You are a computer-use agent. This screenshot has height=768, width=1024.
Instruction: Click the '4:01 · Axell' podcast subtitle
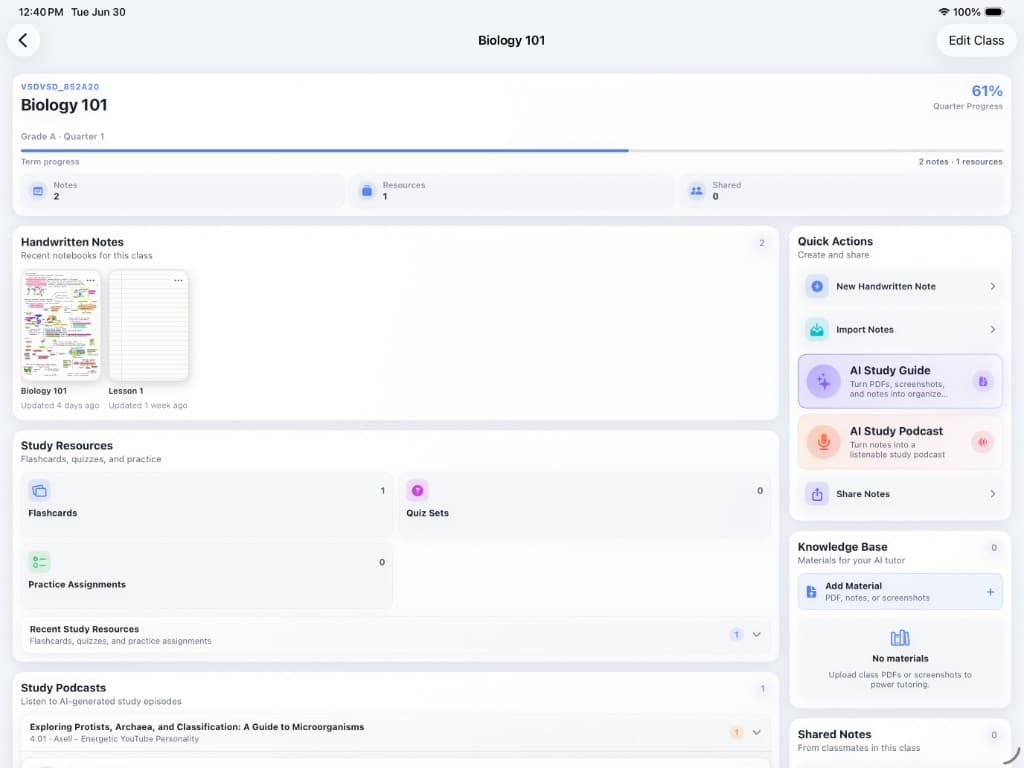(x=114, y=739)
